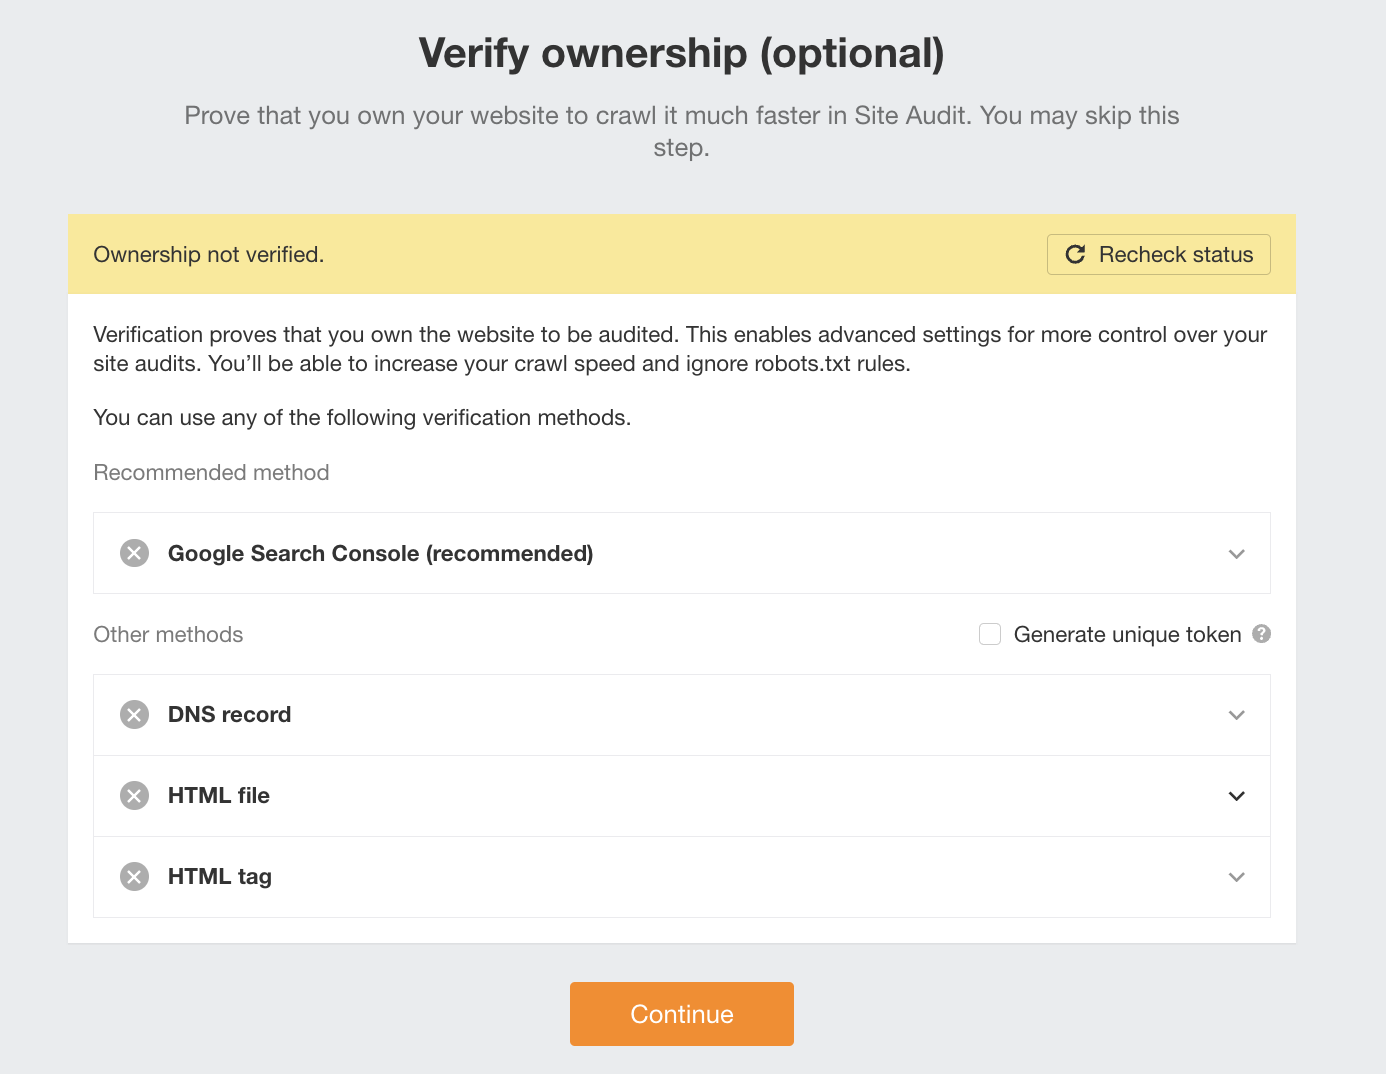Image resolution: width=1386 pixels, height=1074 pixels.
Task: Expand the DNS record chevron
Action: click(x=1237, y=715)
